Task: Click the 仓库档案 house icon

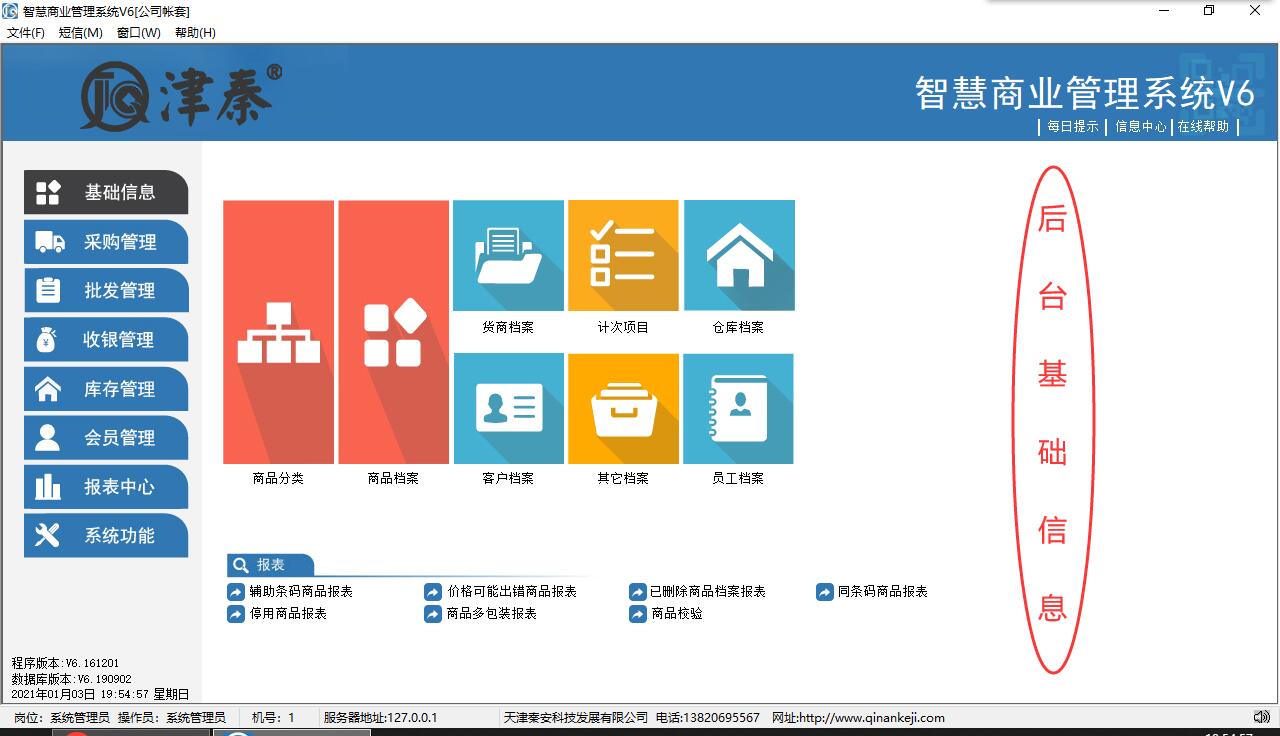Action: pos(739,256)
